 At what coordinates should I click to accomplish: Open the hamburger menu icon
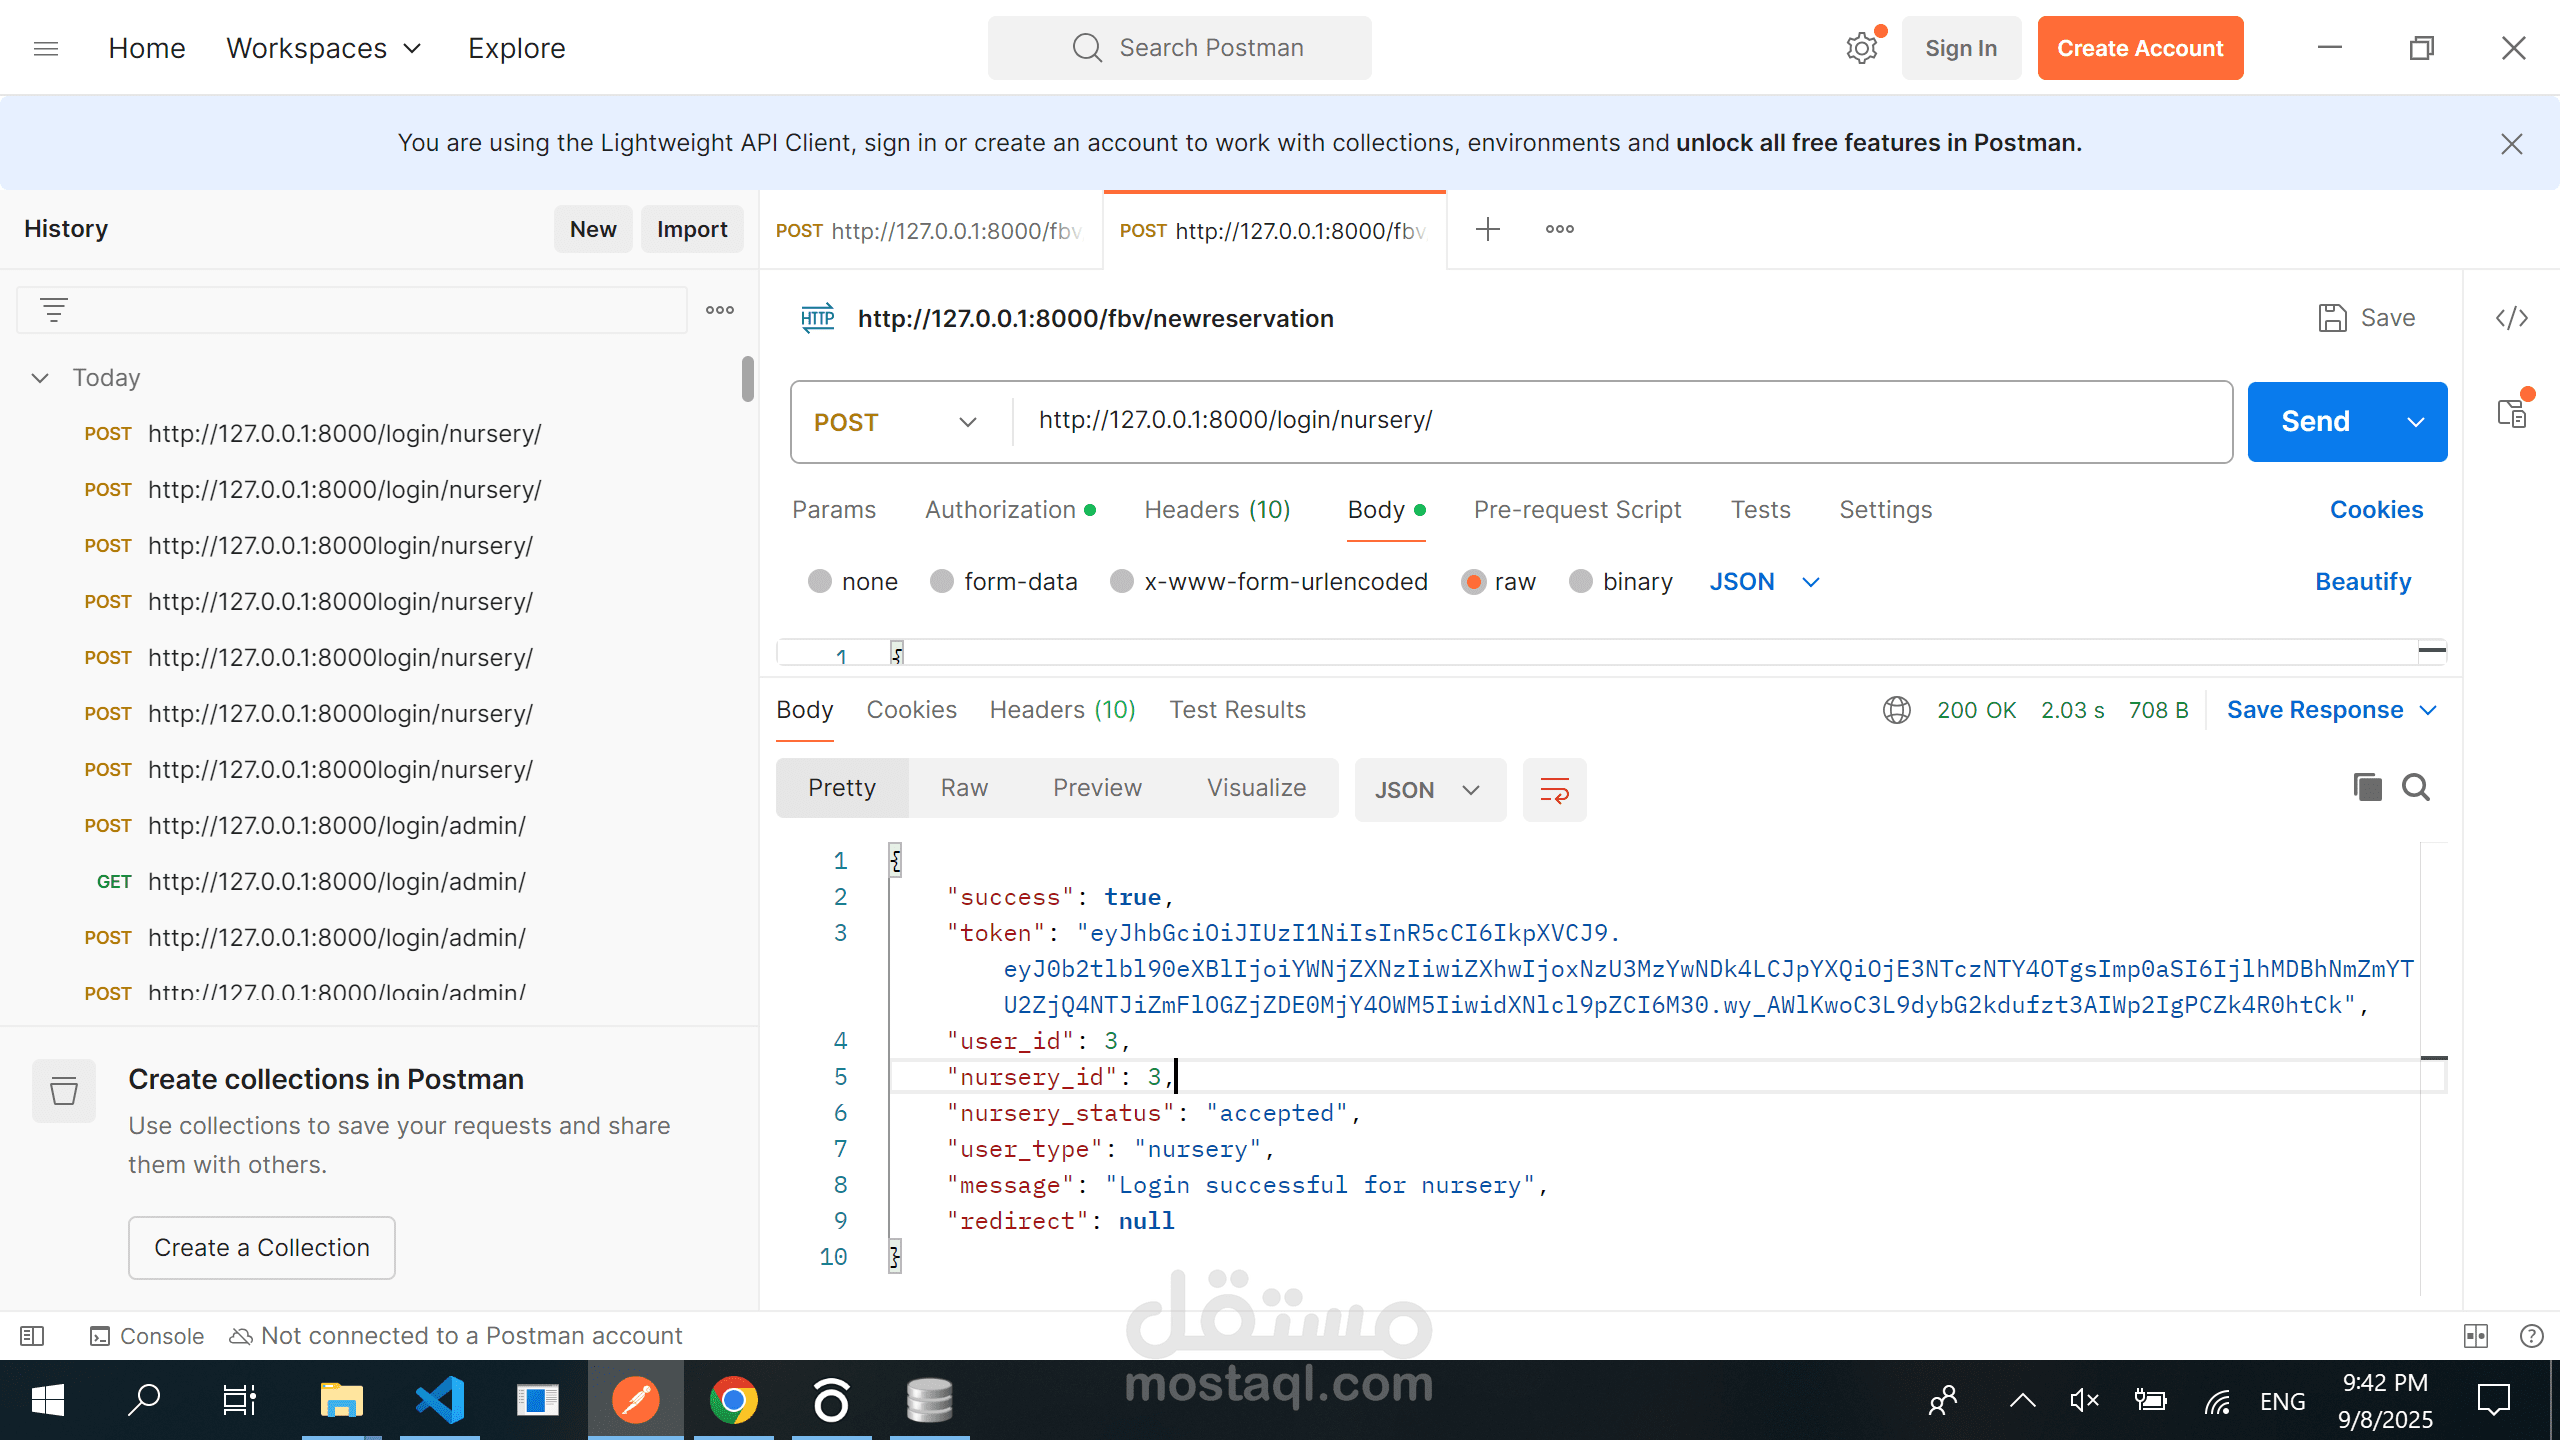(x=46, y=48)
